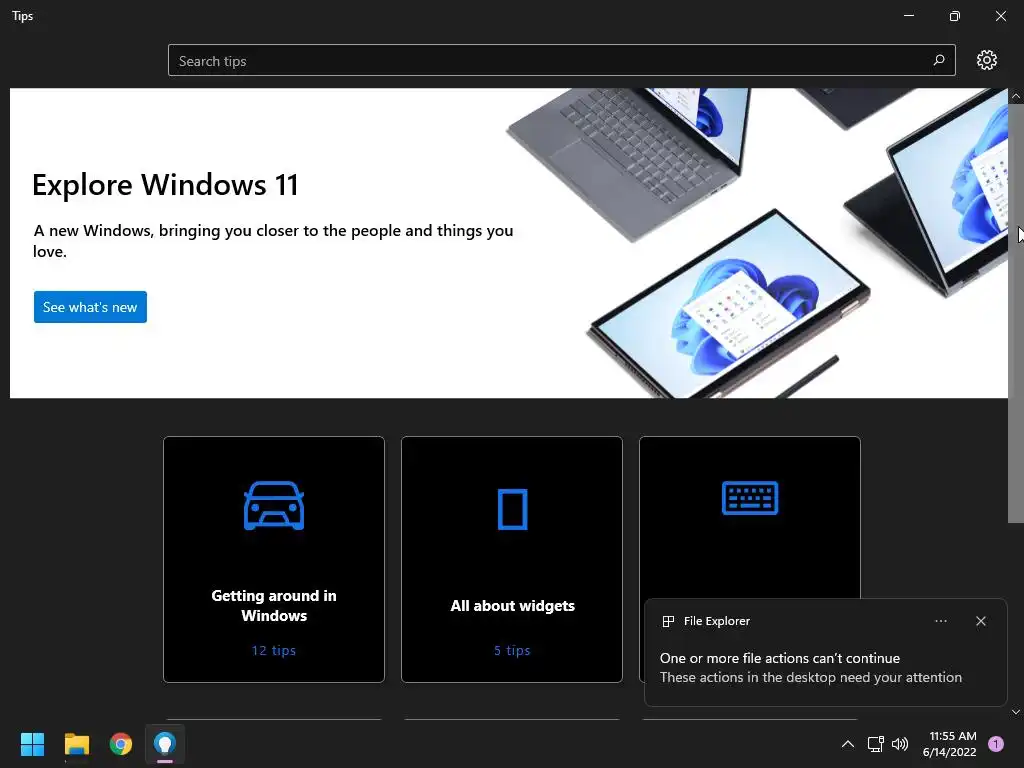
Task: Click the keyboard icon on the third card
Action: (750, 498)
